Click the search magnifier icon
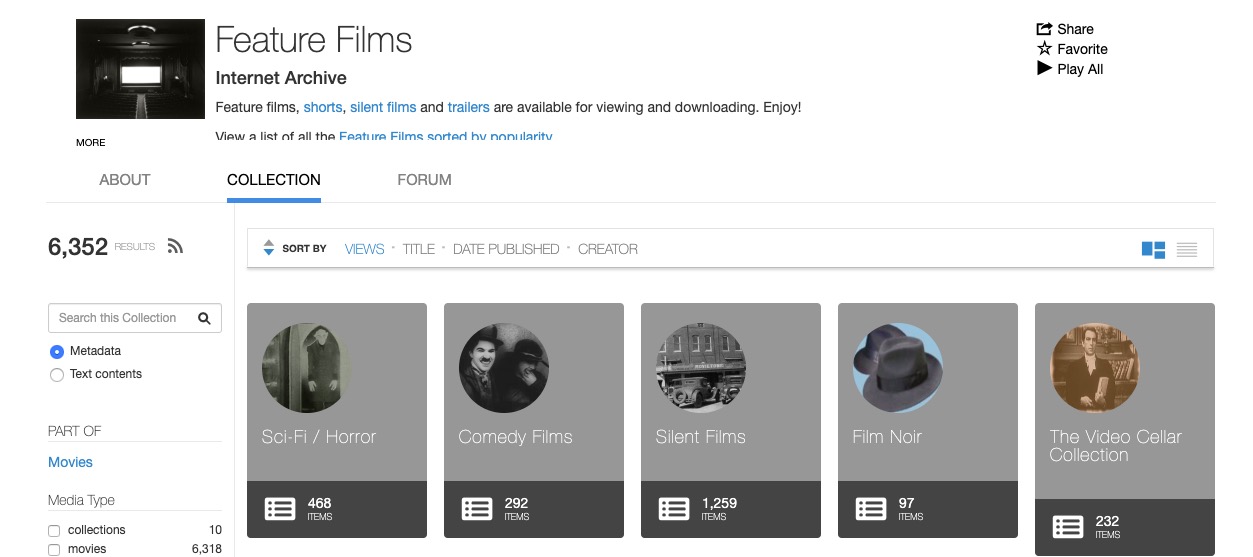1253x557 pixels. (204, 318)
